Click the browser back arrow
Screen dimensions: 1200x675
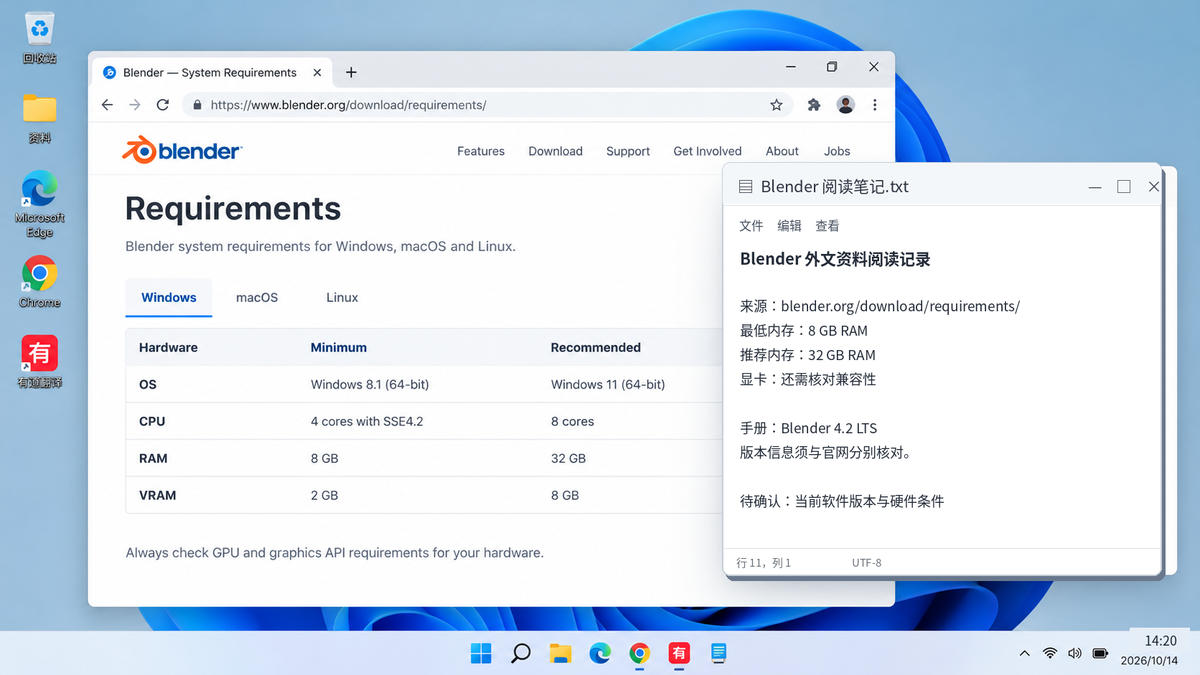(x=108, y=105)
